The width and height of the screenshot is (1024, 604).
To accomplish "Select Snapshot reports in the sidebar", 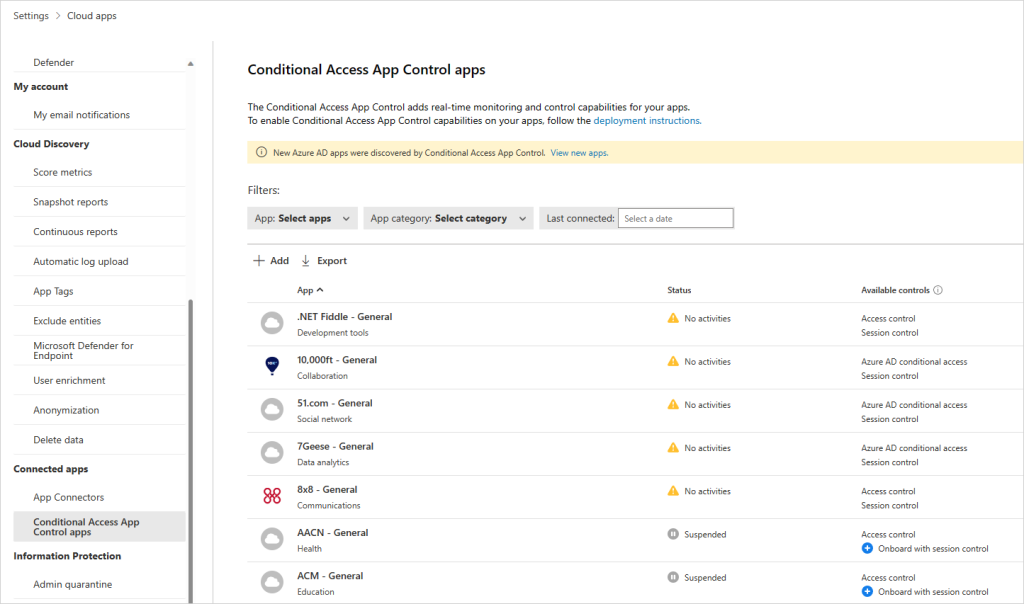I will click(70, 202).
